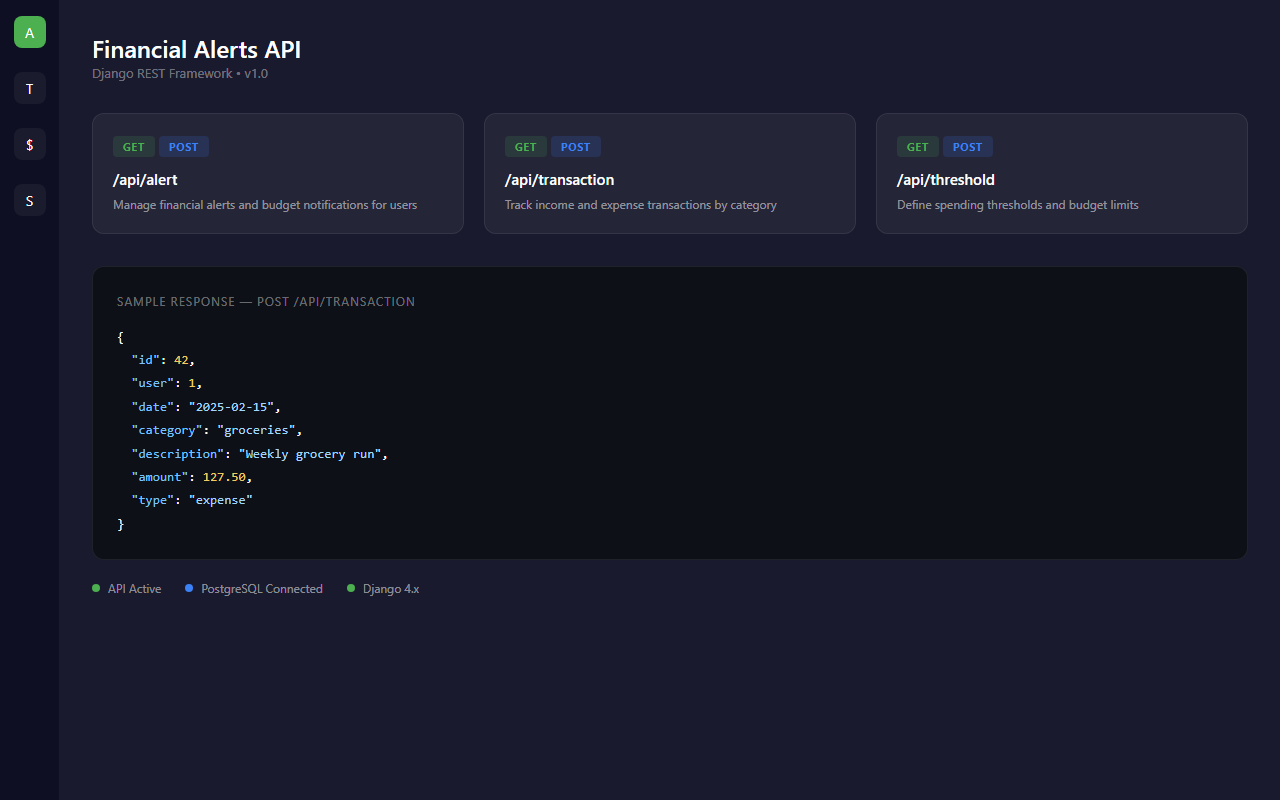Toggle the GET badge on /api/transaction

[x=525, y=146]
